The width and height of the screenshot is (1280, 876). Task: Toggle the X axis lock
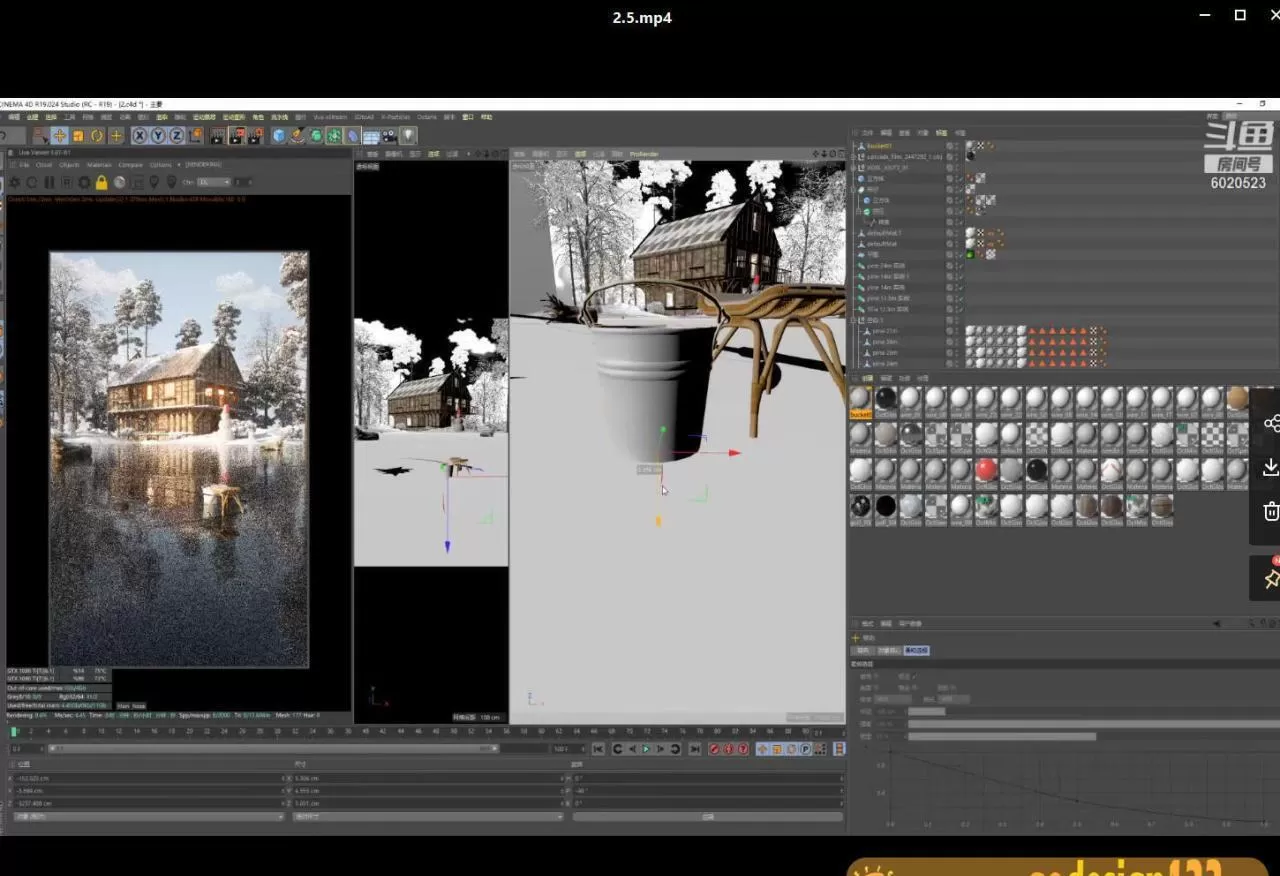point(140,136)
